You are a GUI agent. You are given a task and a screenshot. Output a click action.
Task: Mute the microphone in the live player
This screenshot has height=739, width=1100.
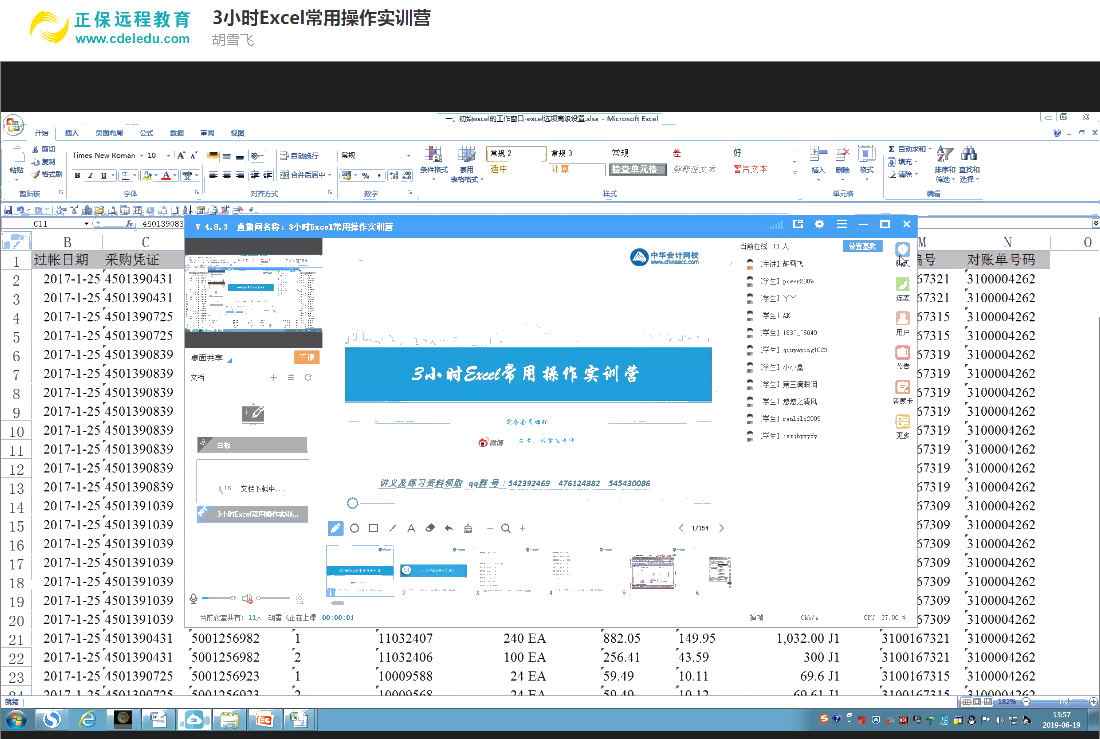[x=192, y=600]
